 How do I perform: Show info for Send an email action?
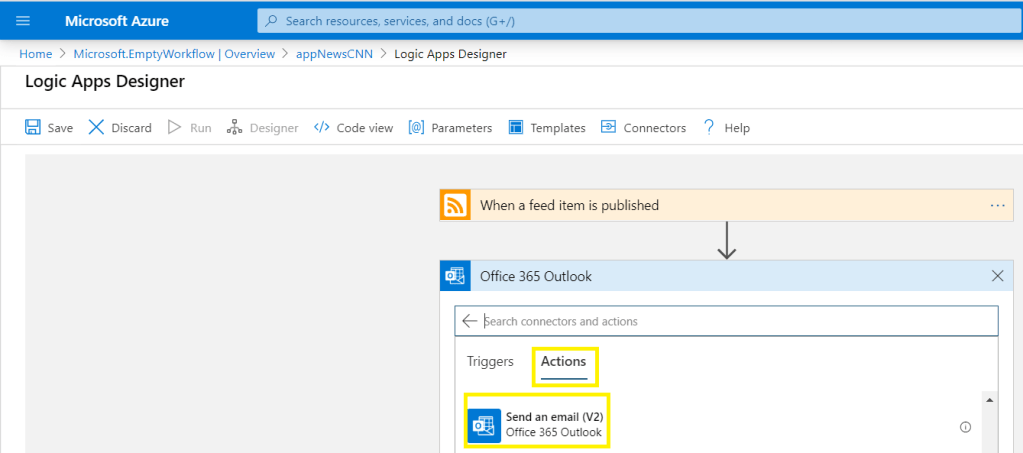965,427
